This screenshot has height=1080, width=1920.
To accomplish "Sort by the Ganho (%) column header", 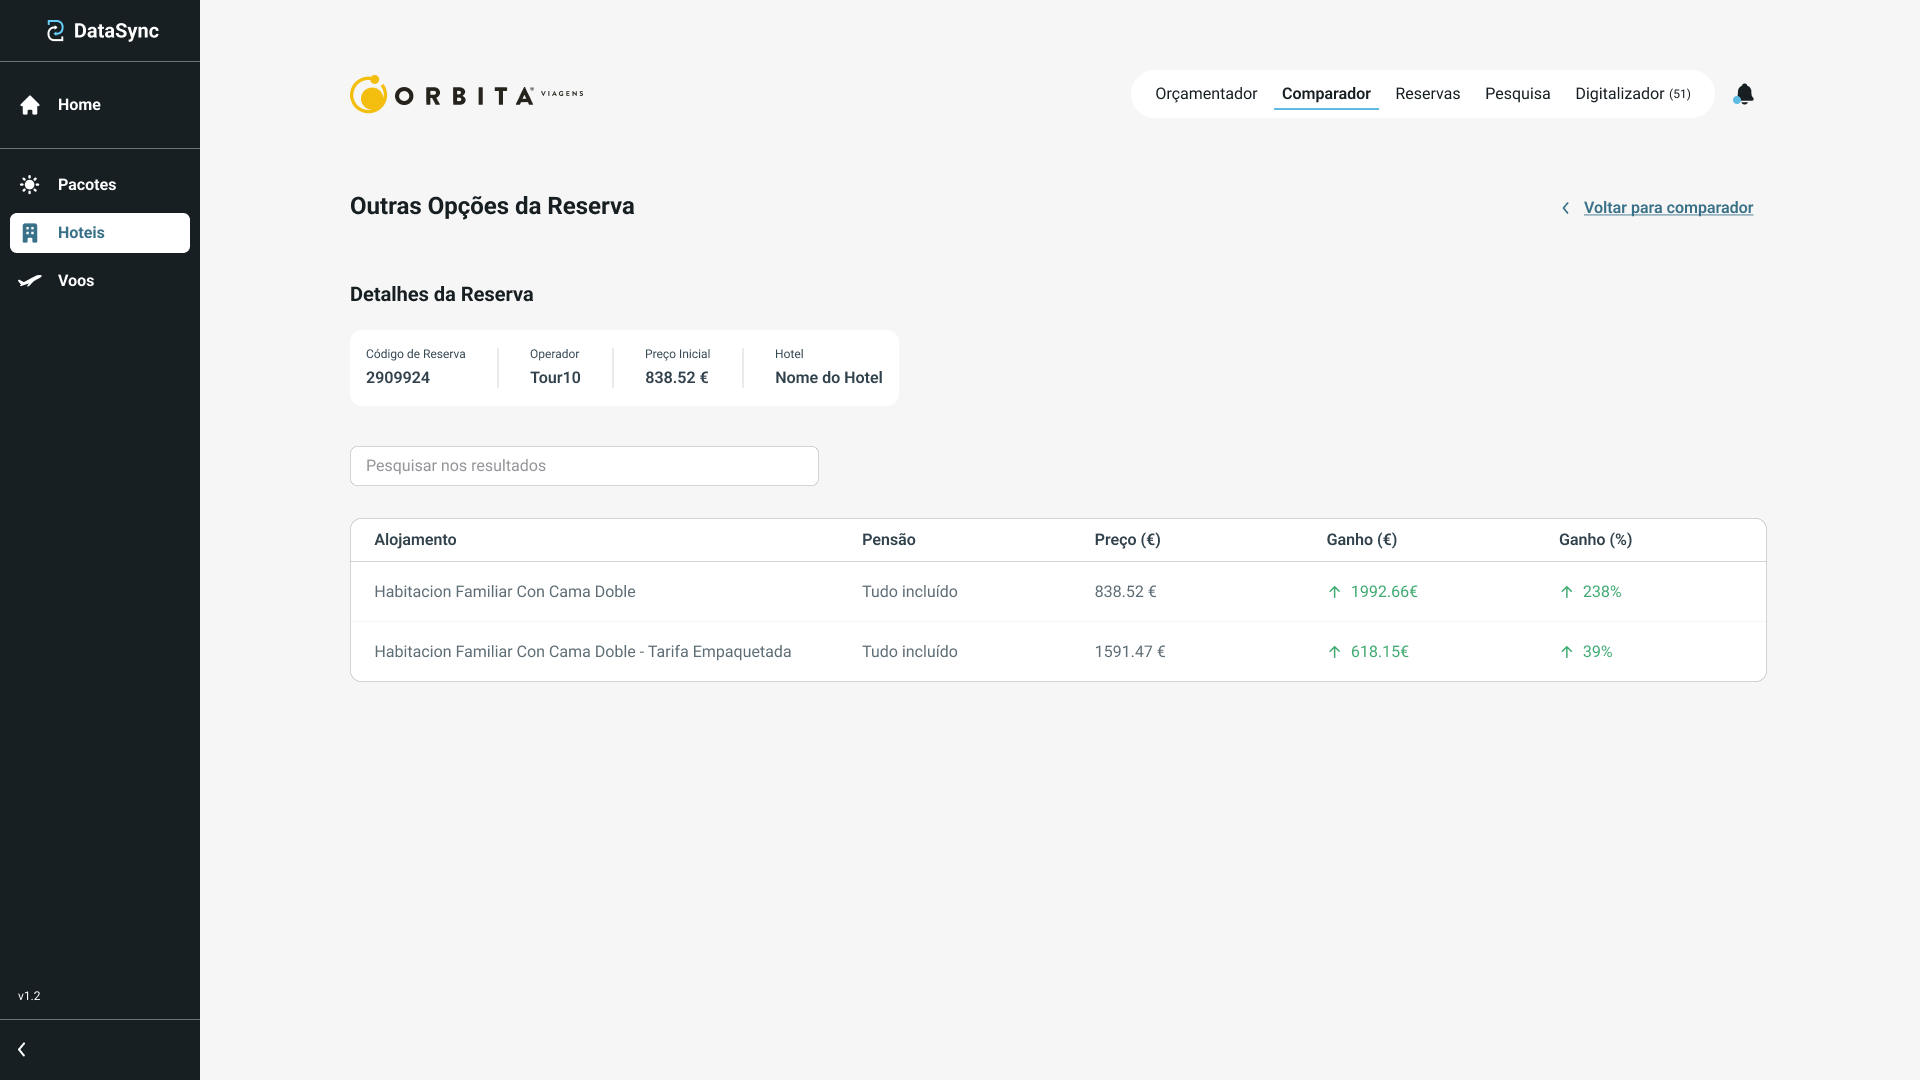I will pos(1595,540).
